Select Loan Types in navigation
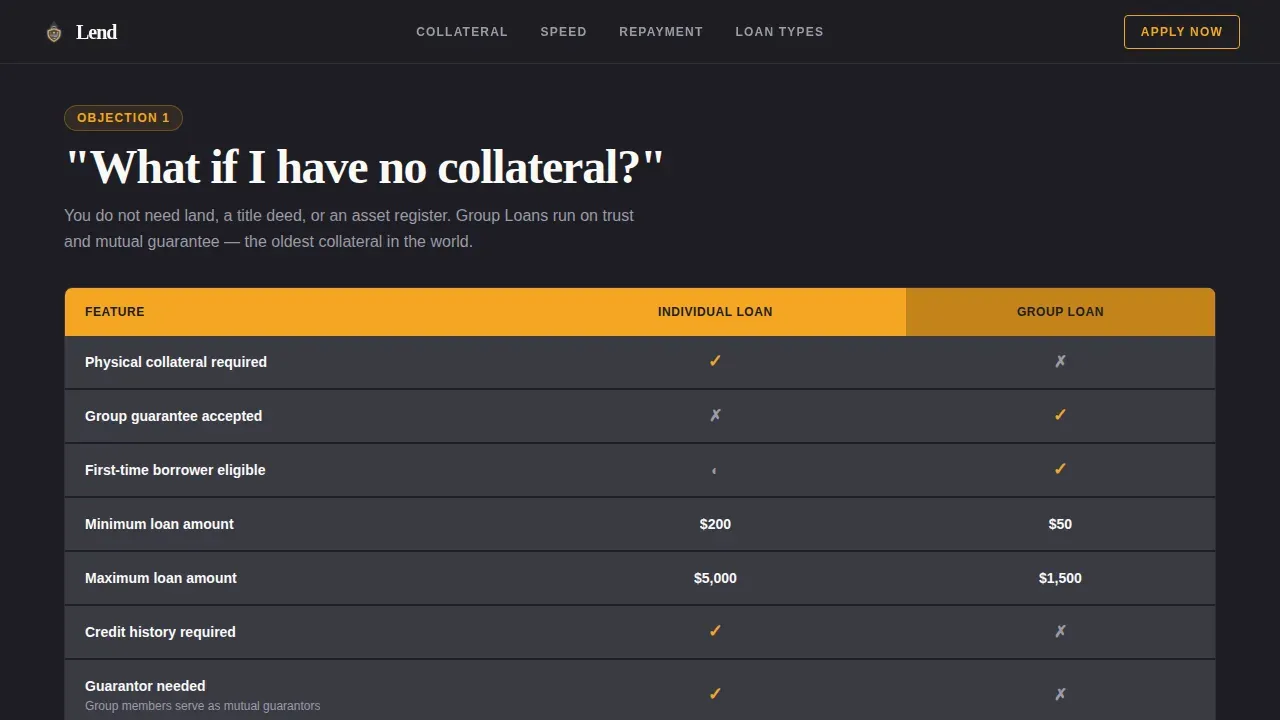Screen dimensions: 1280x720 coord(779,32)
